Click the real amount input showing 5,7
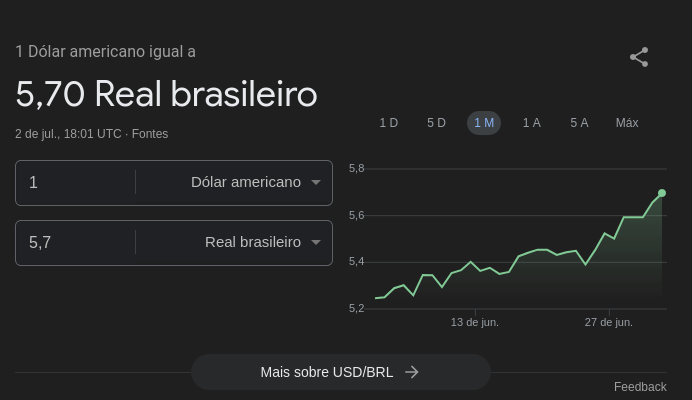This screenshot has height=400, width=692. [75, 242]
